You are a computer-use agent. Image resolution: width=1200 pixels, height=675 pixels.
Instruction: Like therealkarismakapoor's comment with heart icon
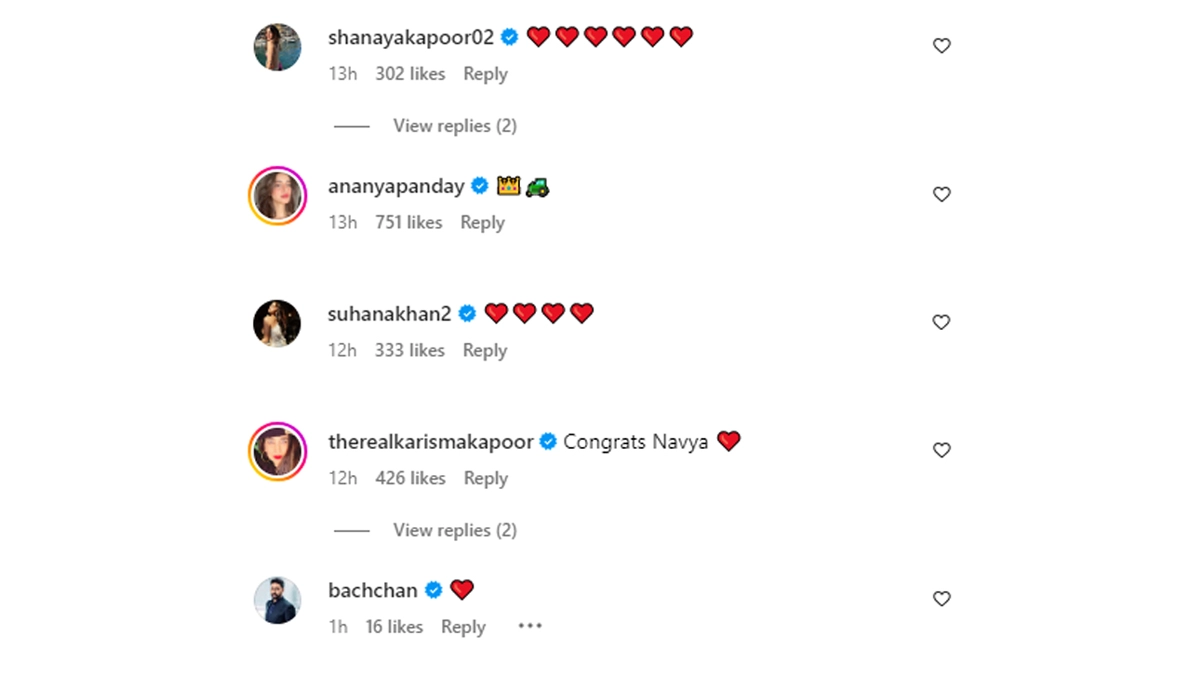click(941, 450)
